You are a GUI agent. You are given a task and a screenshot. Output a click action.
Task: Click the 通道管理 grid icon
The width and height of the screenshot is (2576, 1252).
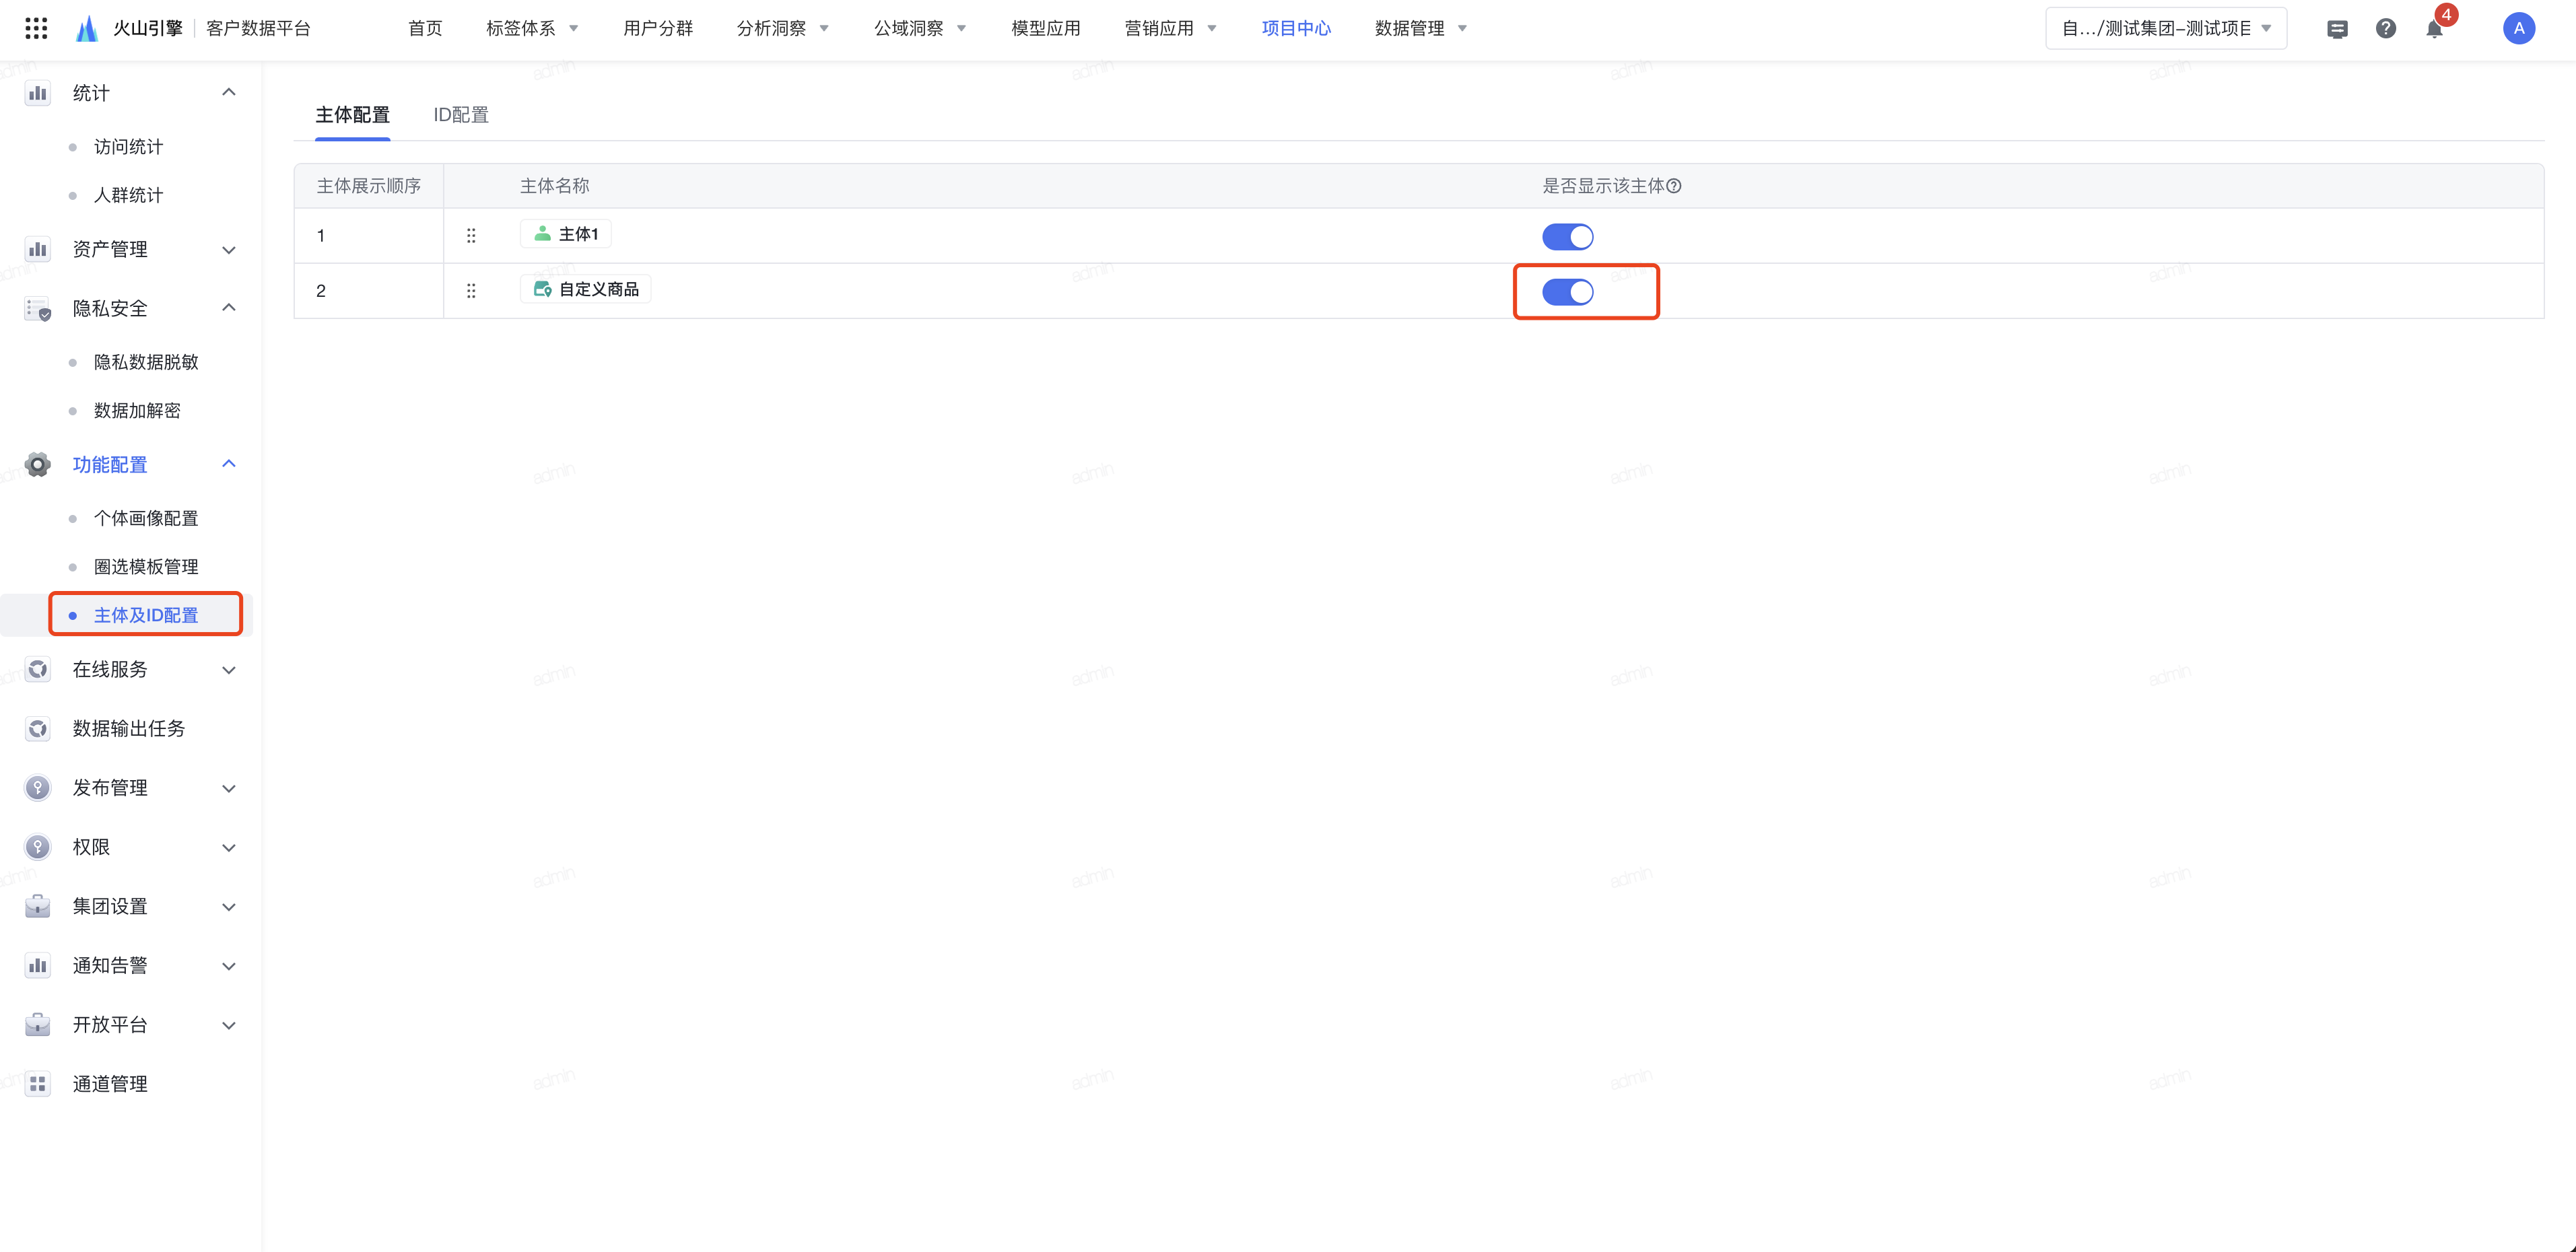click(x=38, y=1084)
